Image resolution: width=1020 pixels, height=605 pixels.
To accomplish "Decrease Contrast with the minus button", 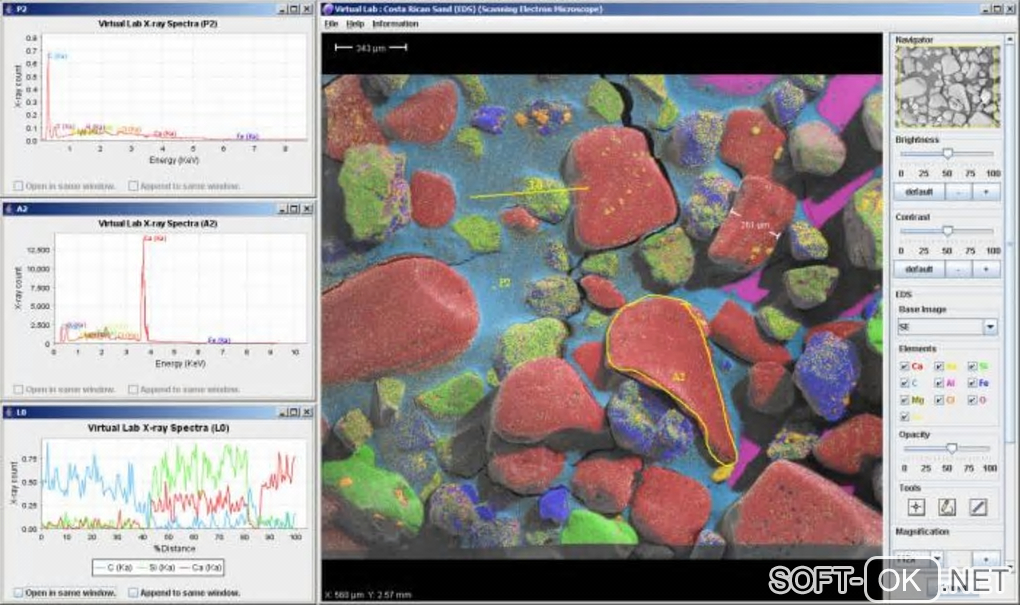I will (958, 269).
